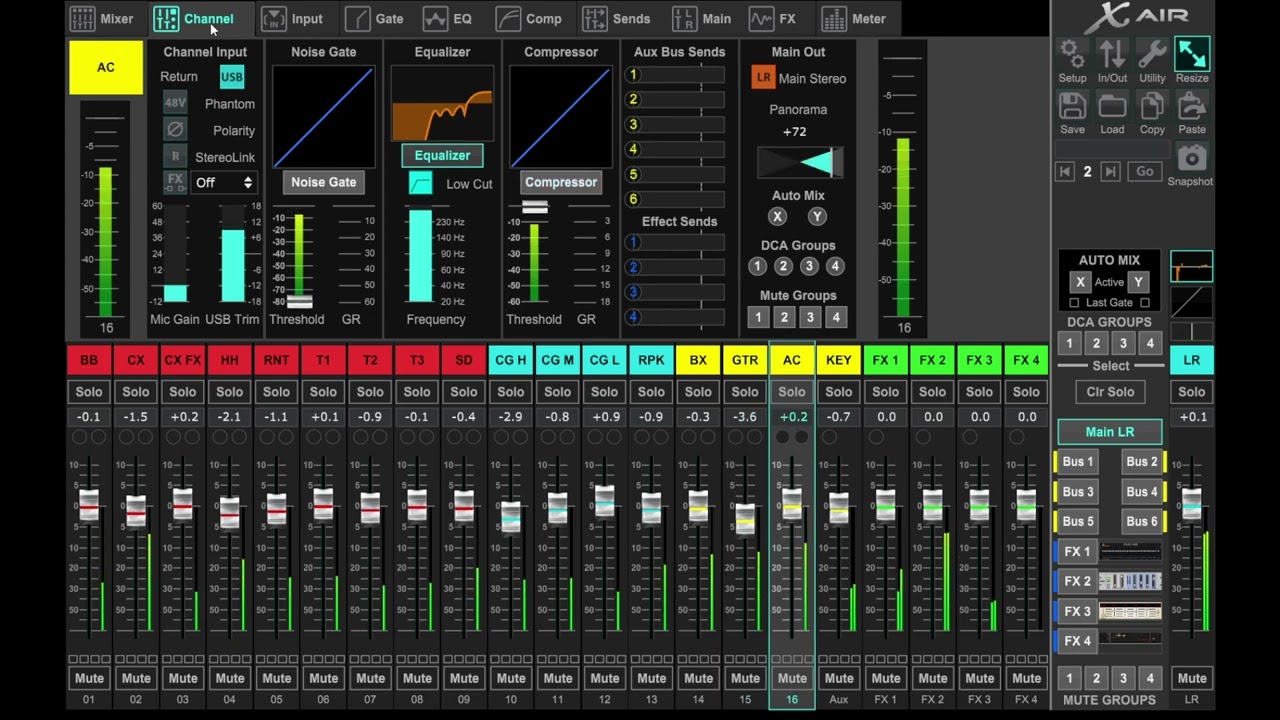Viewport: 1280px width, 720px height.
Task: Click the AC channel fader
Action: (x=792, y=504)
